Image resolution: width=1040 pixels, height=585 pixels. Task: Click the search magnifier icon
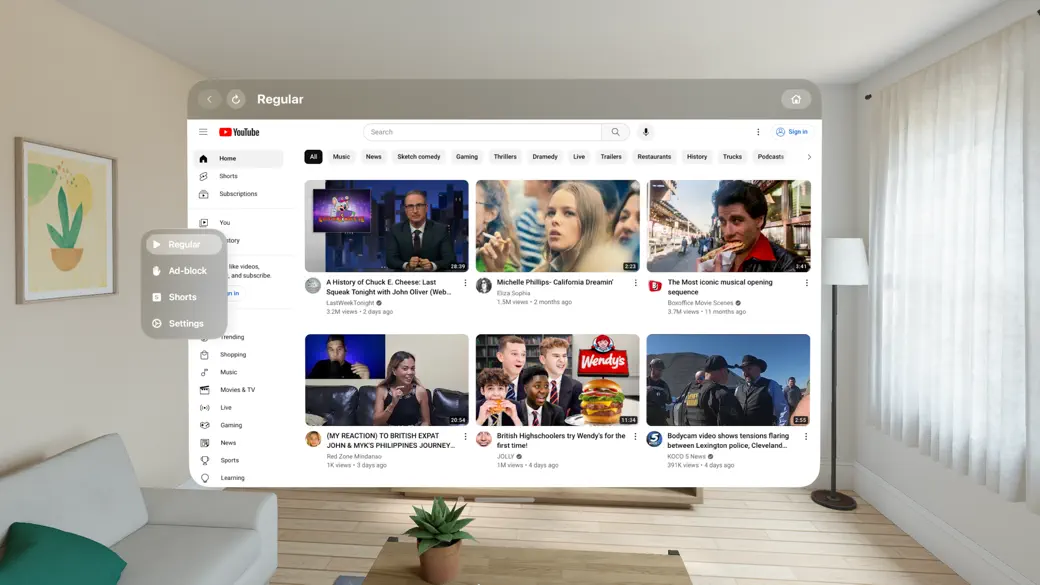point(615,131)
